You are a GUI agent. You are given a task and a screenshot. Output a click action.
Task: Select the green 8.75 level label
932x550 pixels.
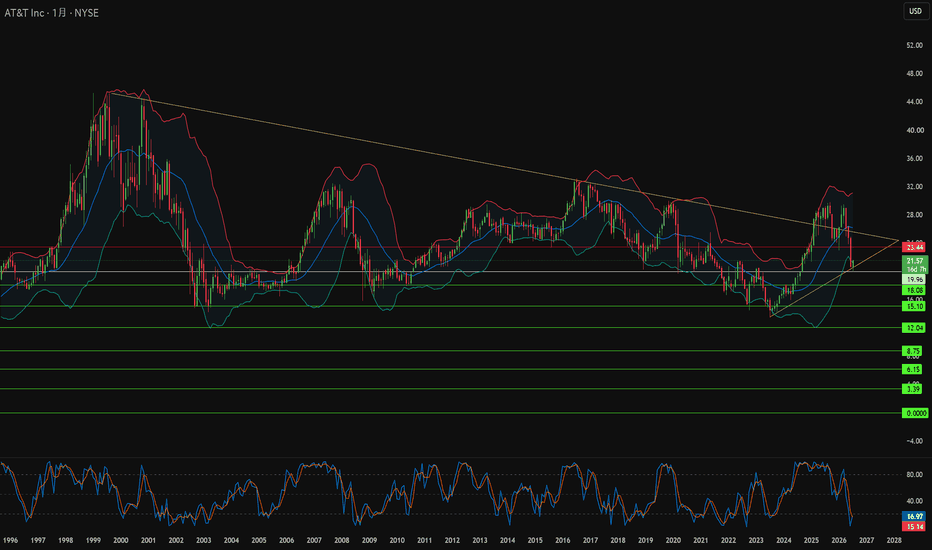coord(912,351)
